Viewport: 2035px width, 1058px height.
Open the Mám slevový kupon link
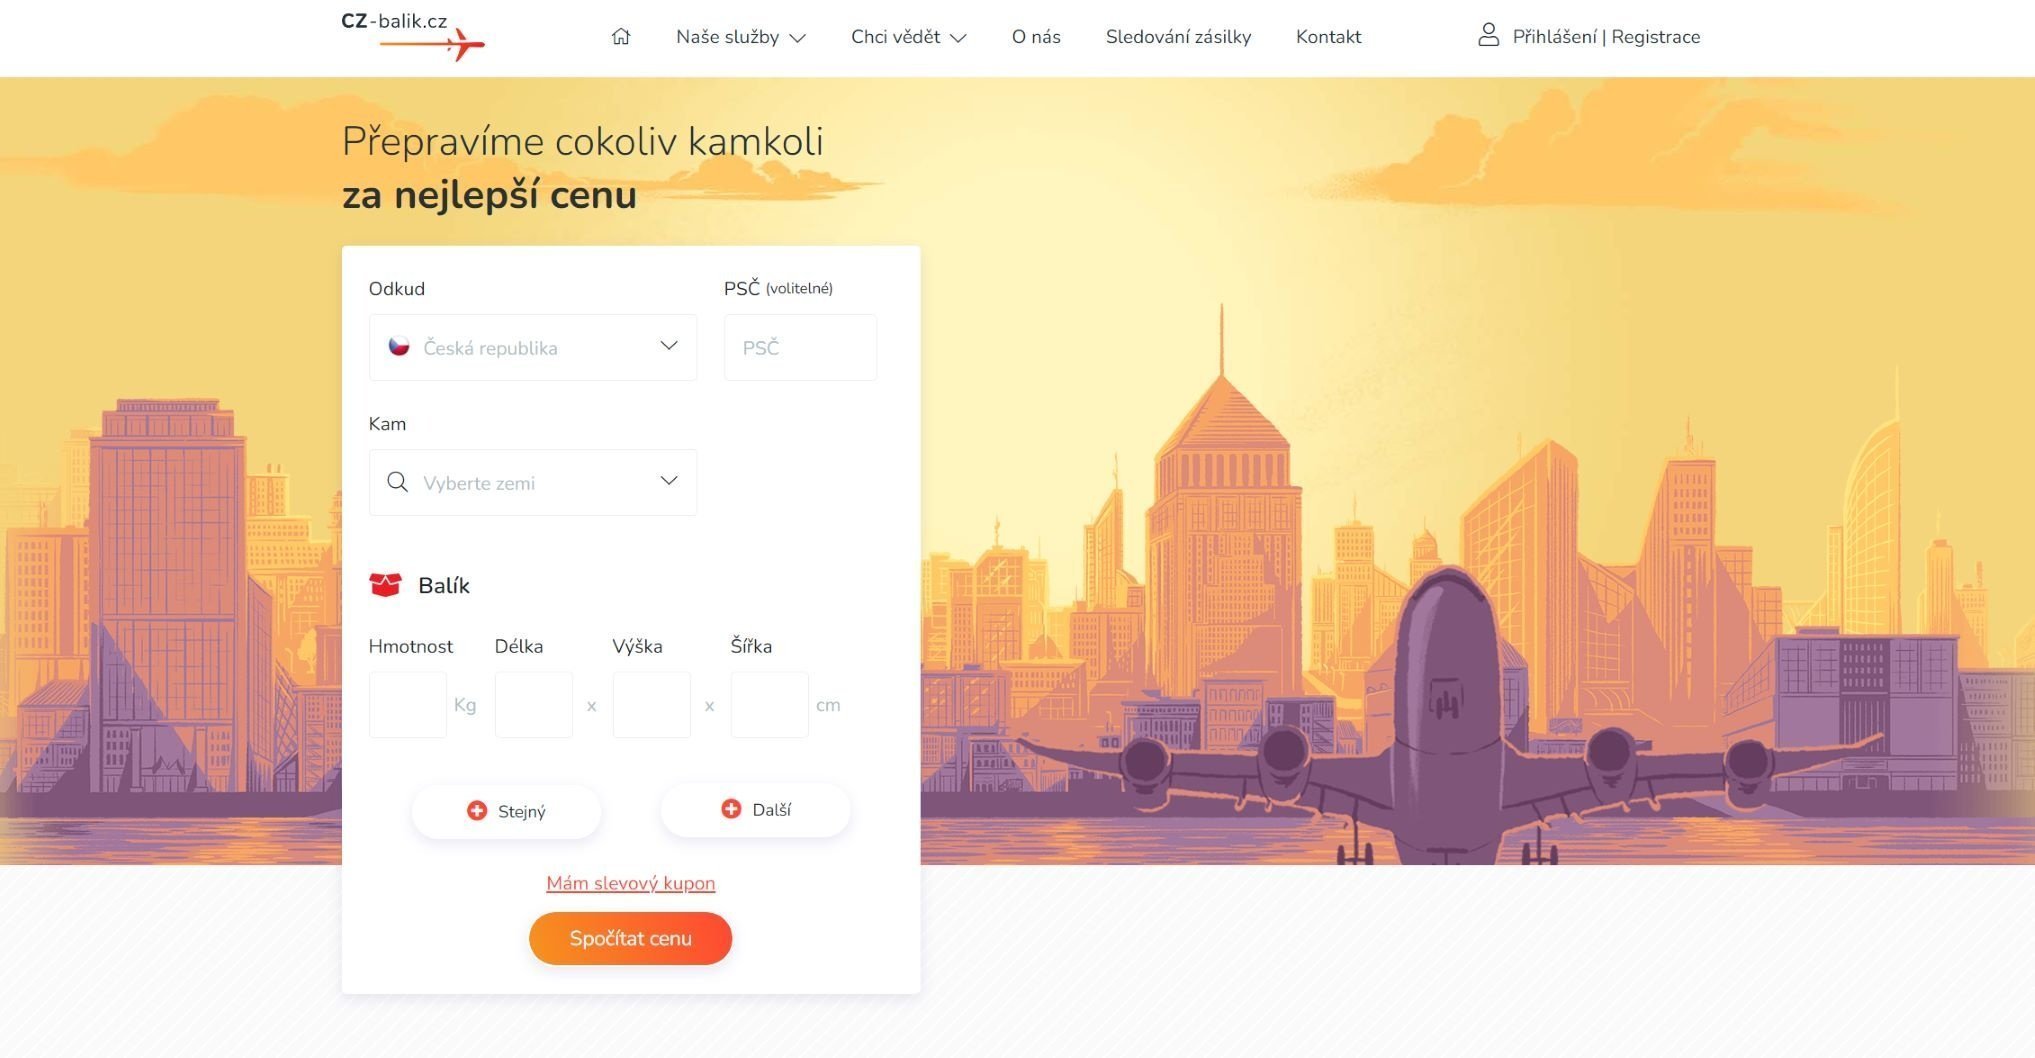[x=631, y=883]
